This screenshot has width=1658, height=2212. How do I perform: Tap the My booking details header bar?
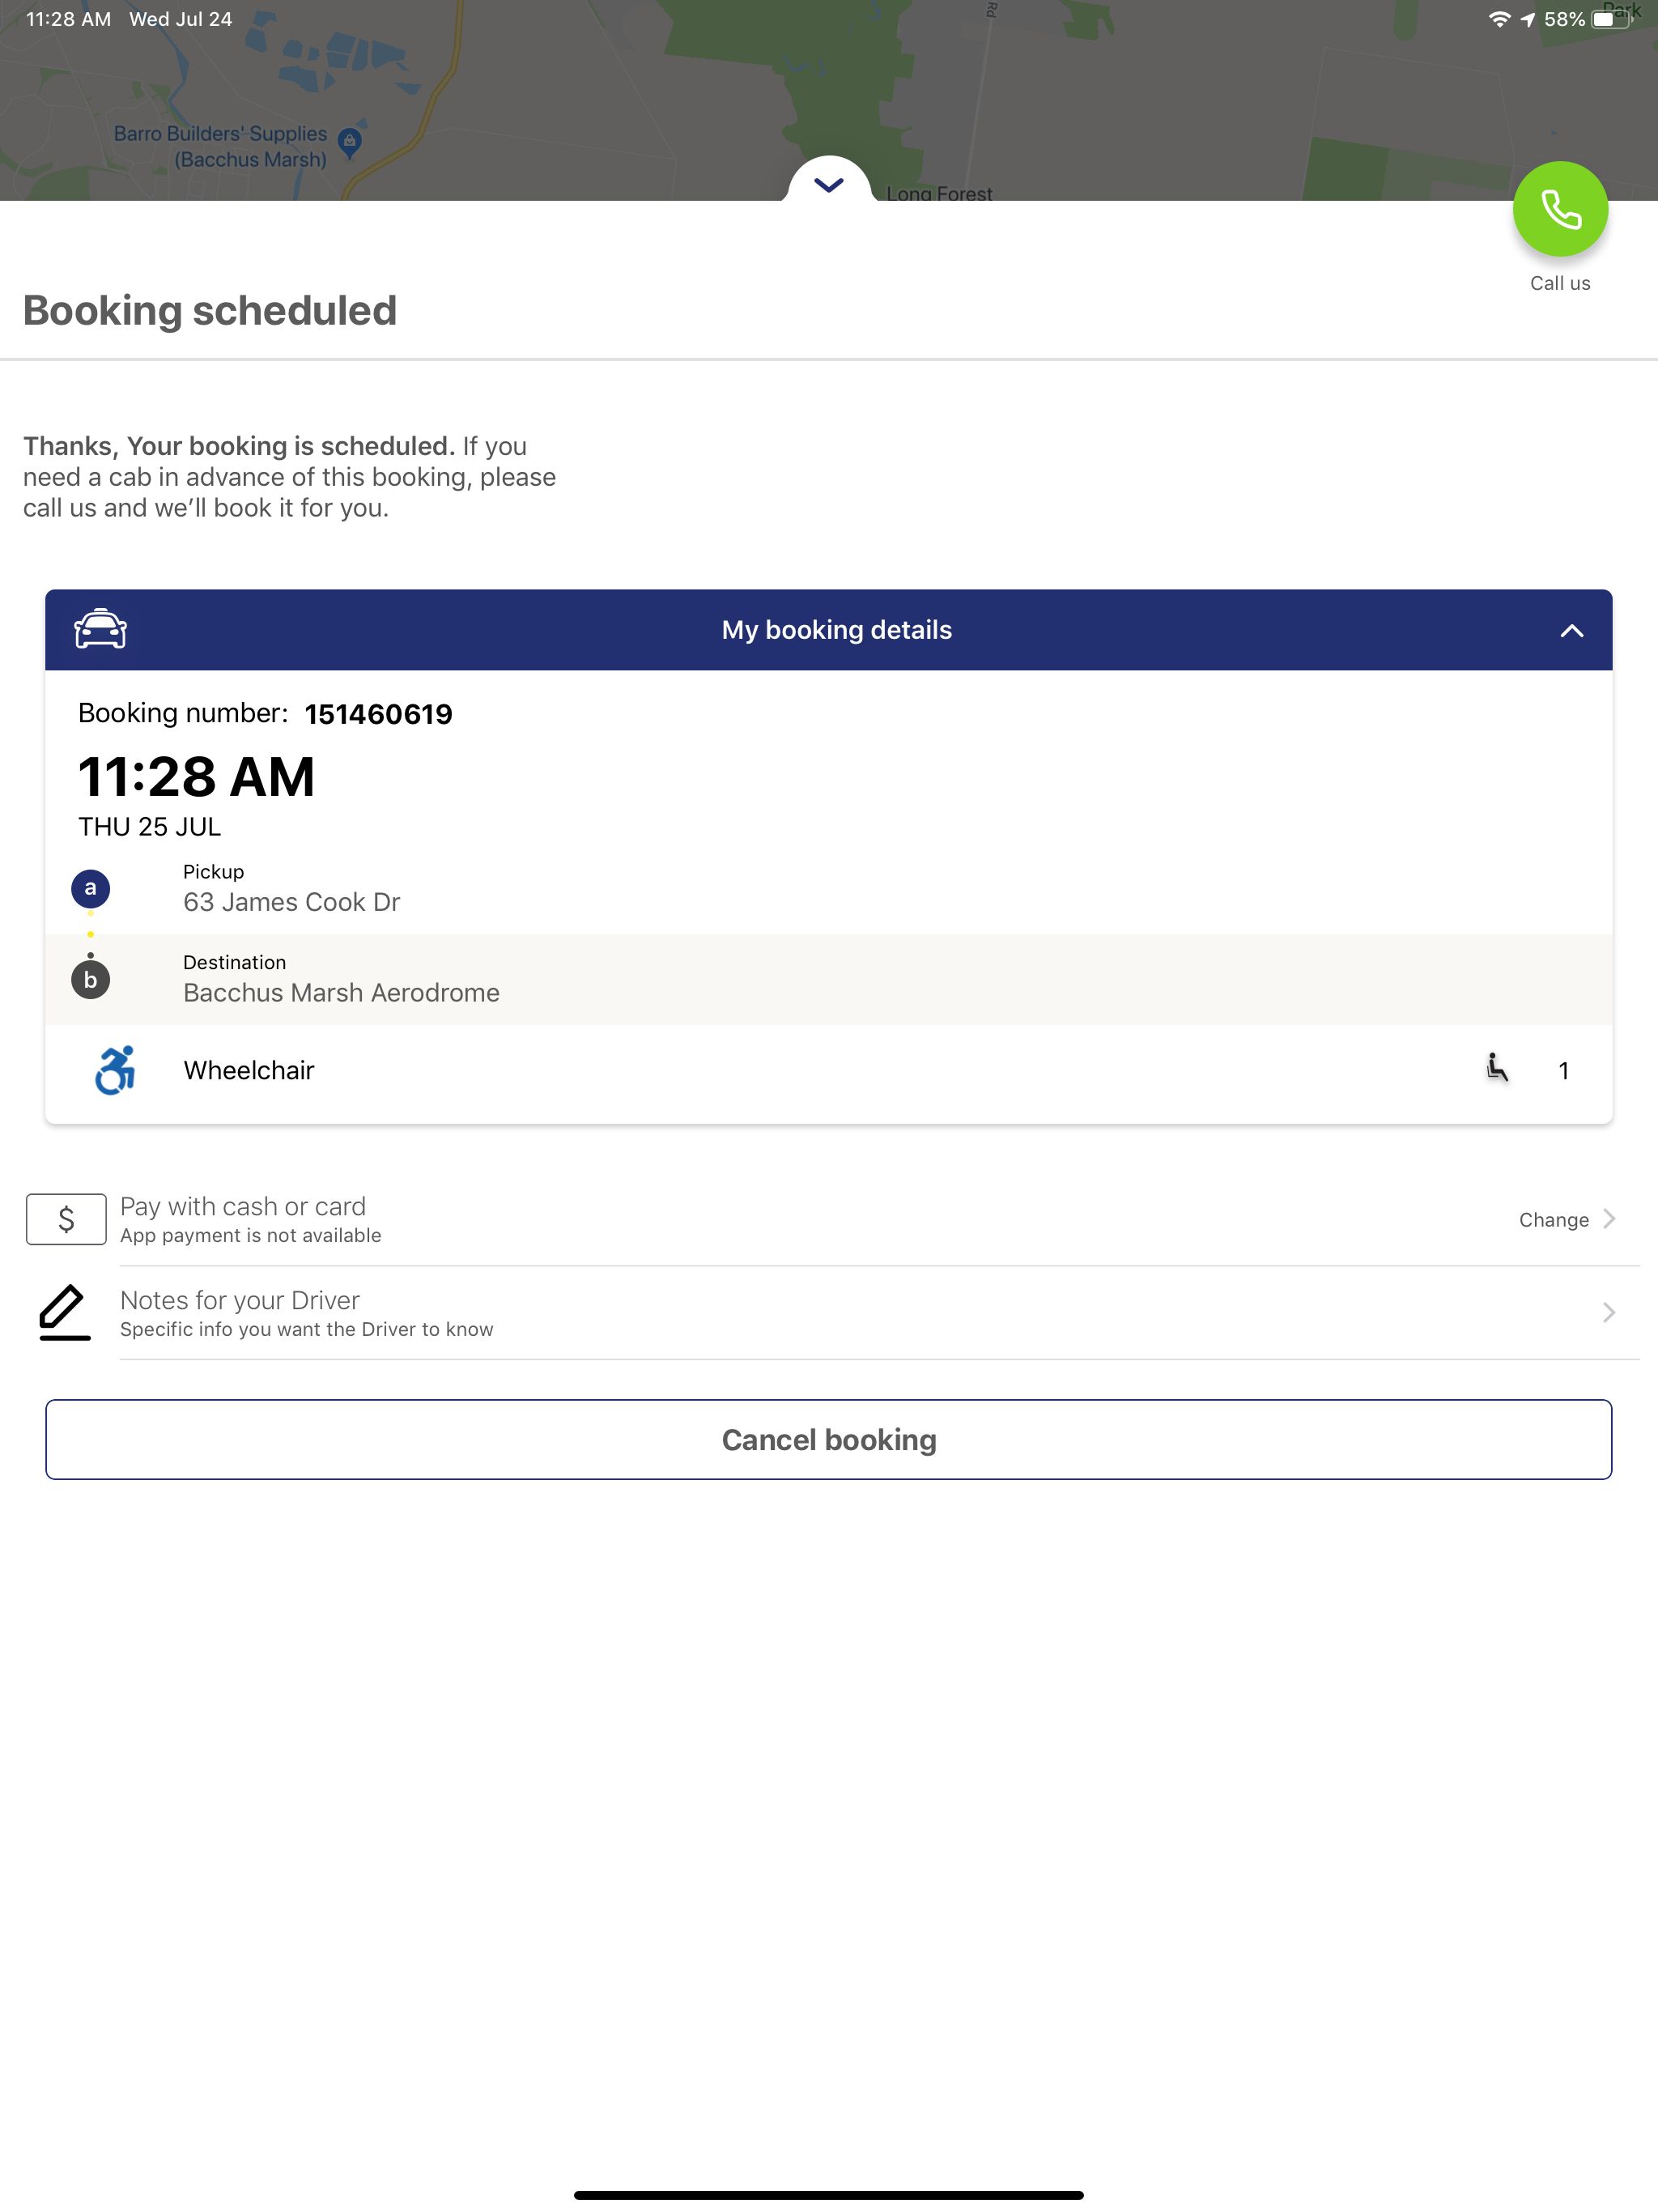tap(829, 630)
